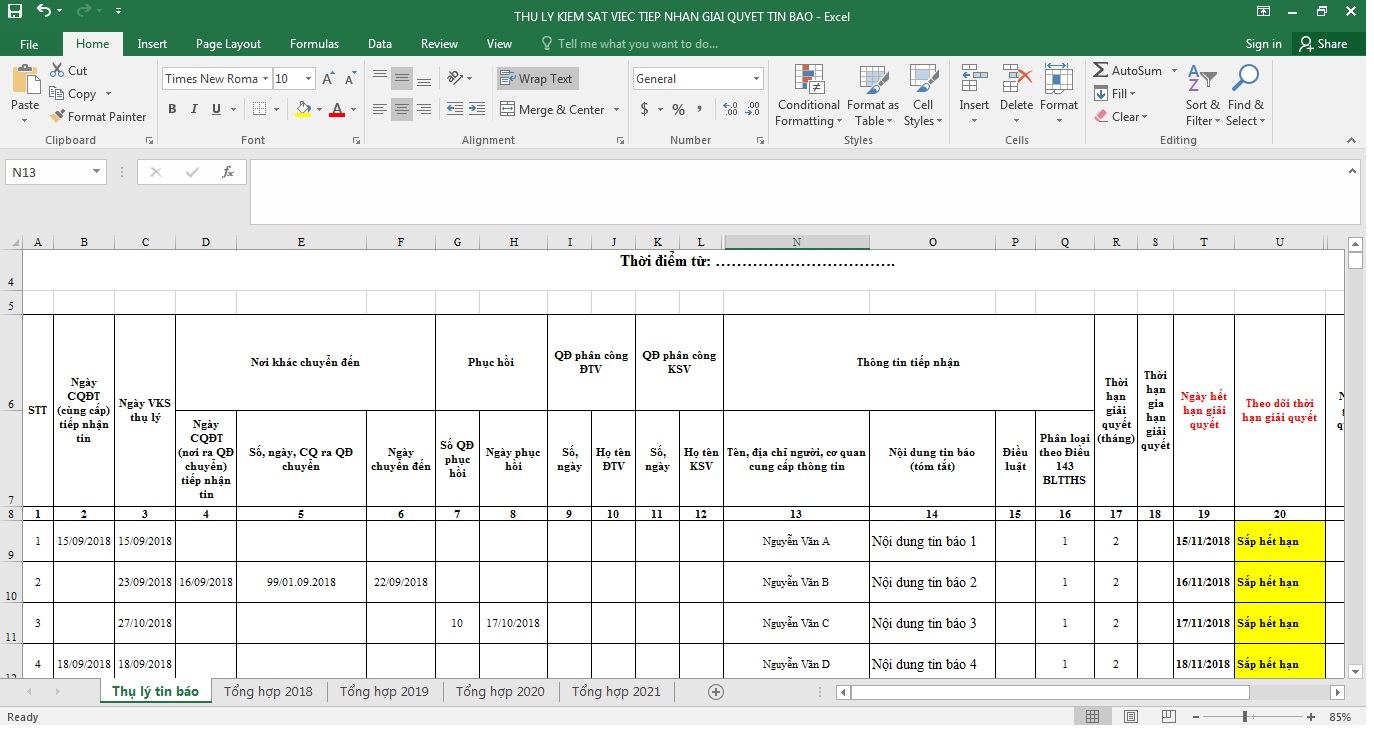The image size is (1374, 729).
Task: Click the Share button
Action: pyautogui.click(x=1322, y=44)
